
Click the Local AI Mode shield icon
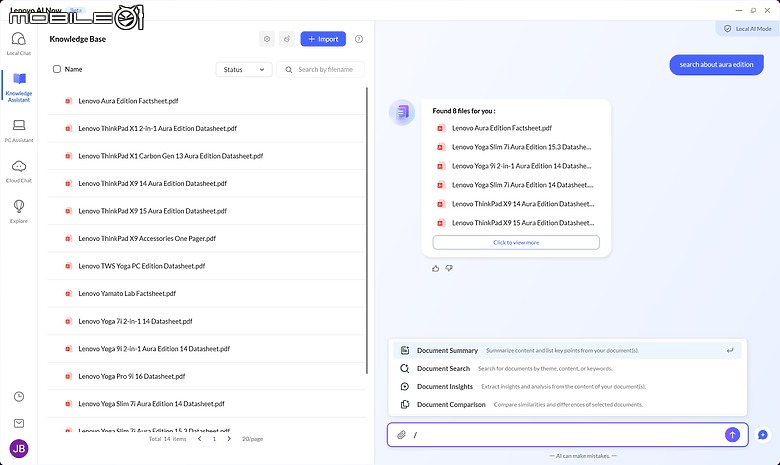pos(727,29)
